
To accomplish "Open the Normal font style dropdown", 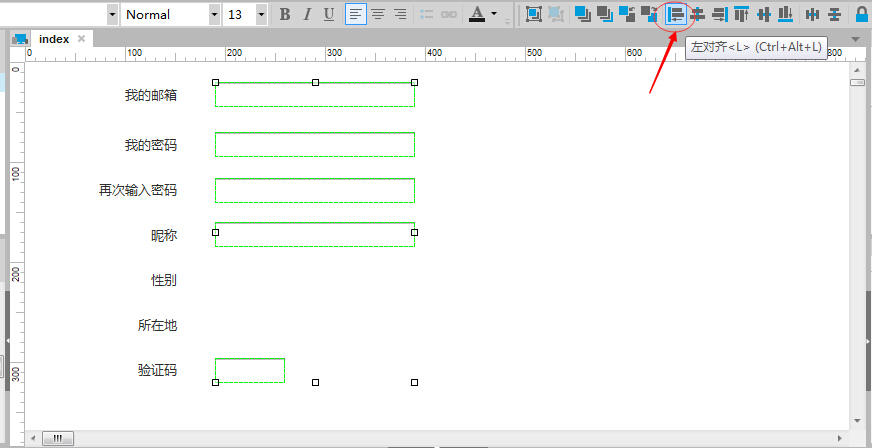I will tap(214, 14).
